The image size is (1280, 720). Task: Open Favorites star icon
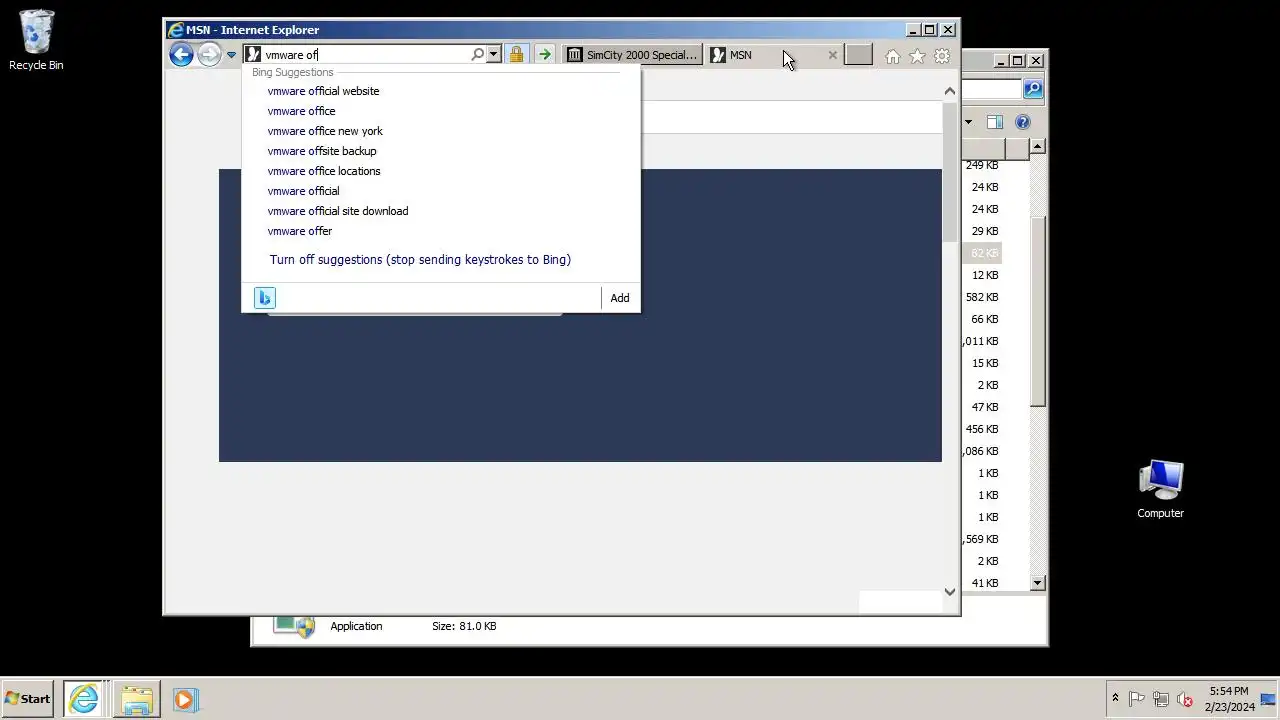[x=917, y=57]
